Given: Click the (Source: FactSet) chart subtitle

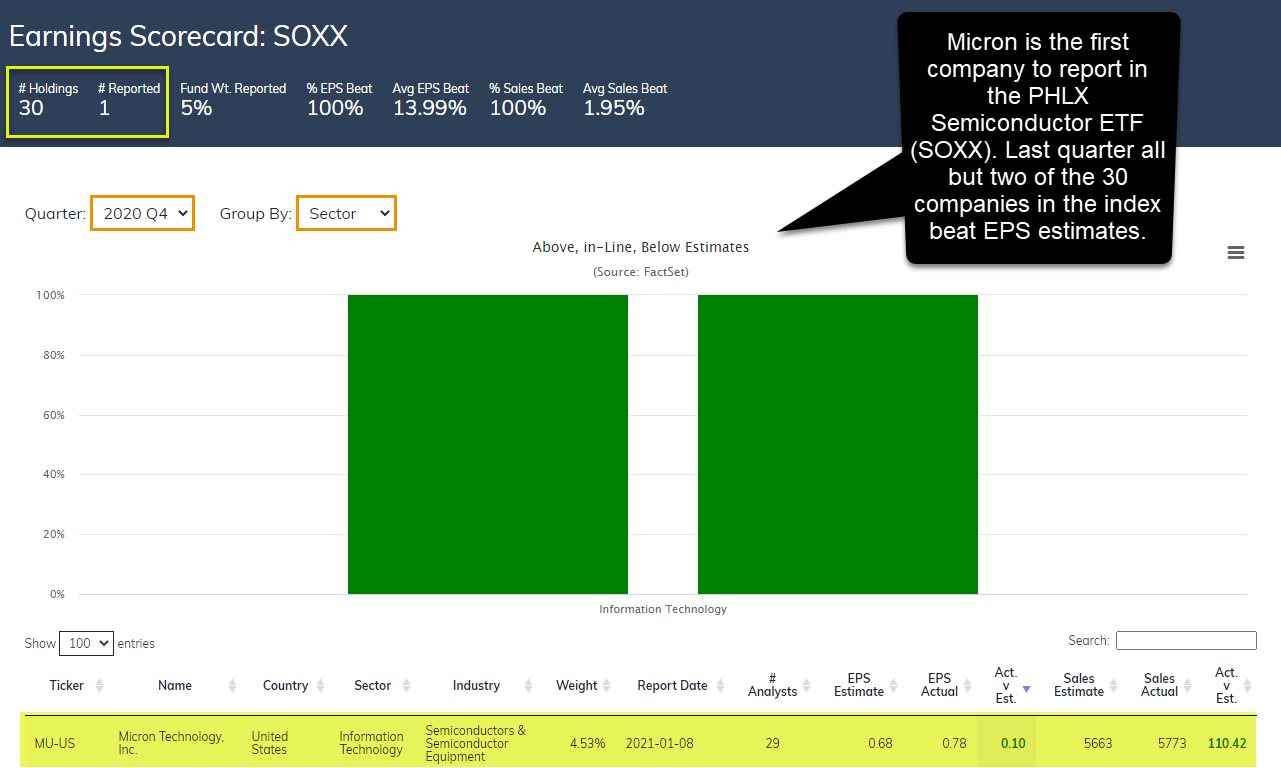Looking at the screenshot, I should [641, 271].
